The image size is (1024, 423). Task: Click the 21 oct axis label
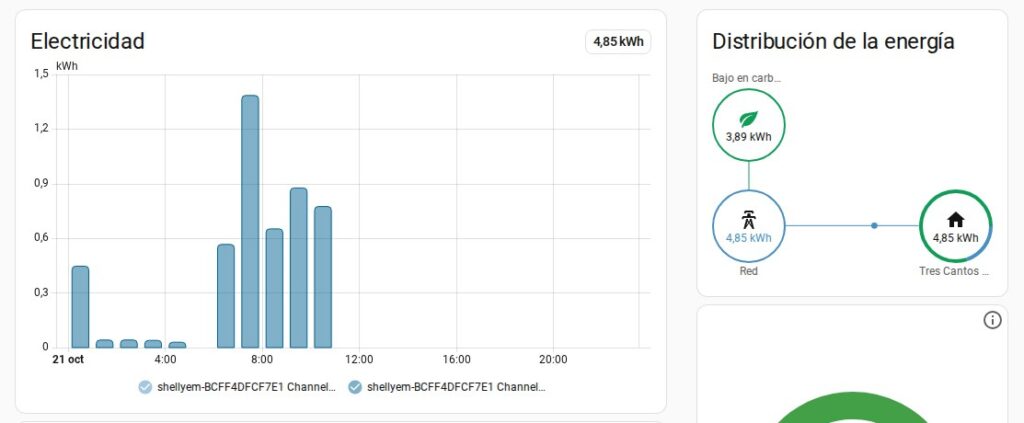pos(68,360)
